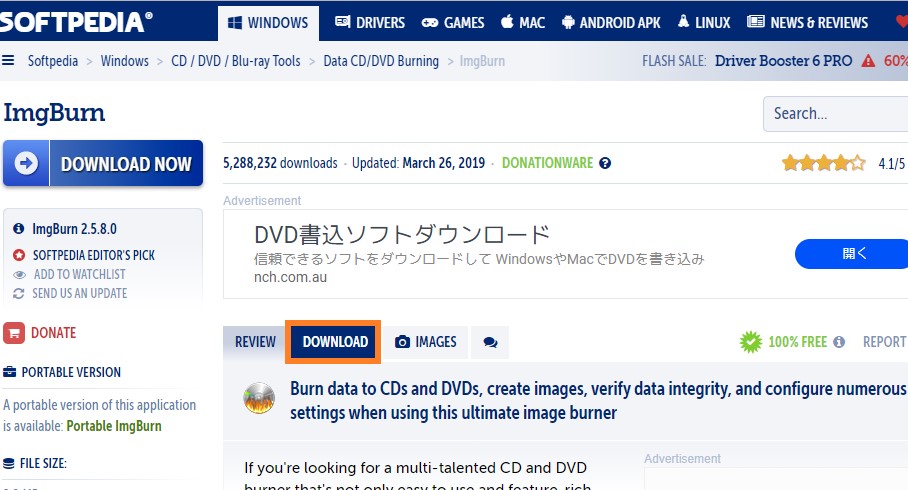Click the ImgBurn breadcrumb
The height and width of the screenshot is (490, 908).
click(x=482, y=61)
